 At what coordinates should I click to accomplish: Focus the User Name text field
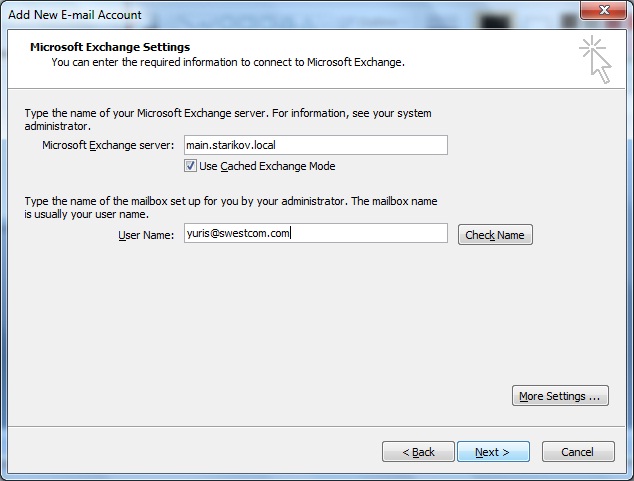click(x=314, y=234)
